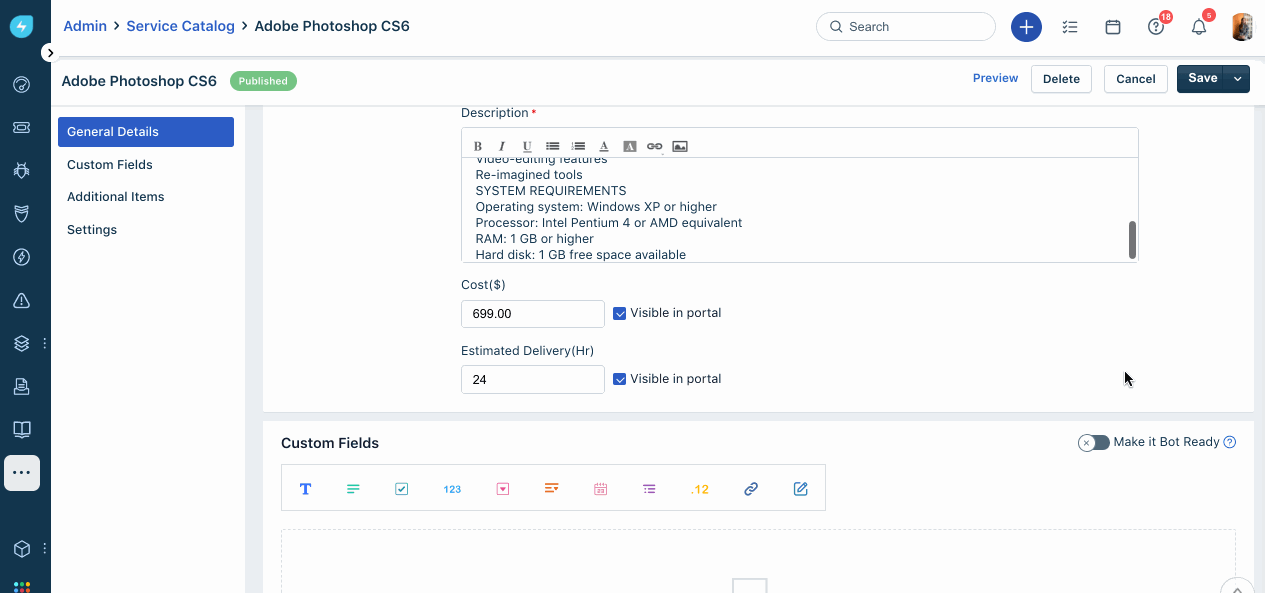
Task: Open the tasks checklist icon
Action: (x=1070, y=27)
